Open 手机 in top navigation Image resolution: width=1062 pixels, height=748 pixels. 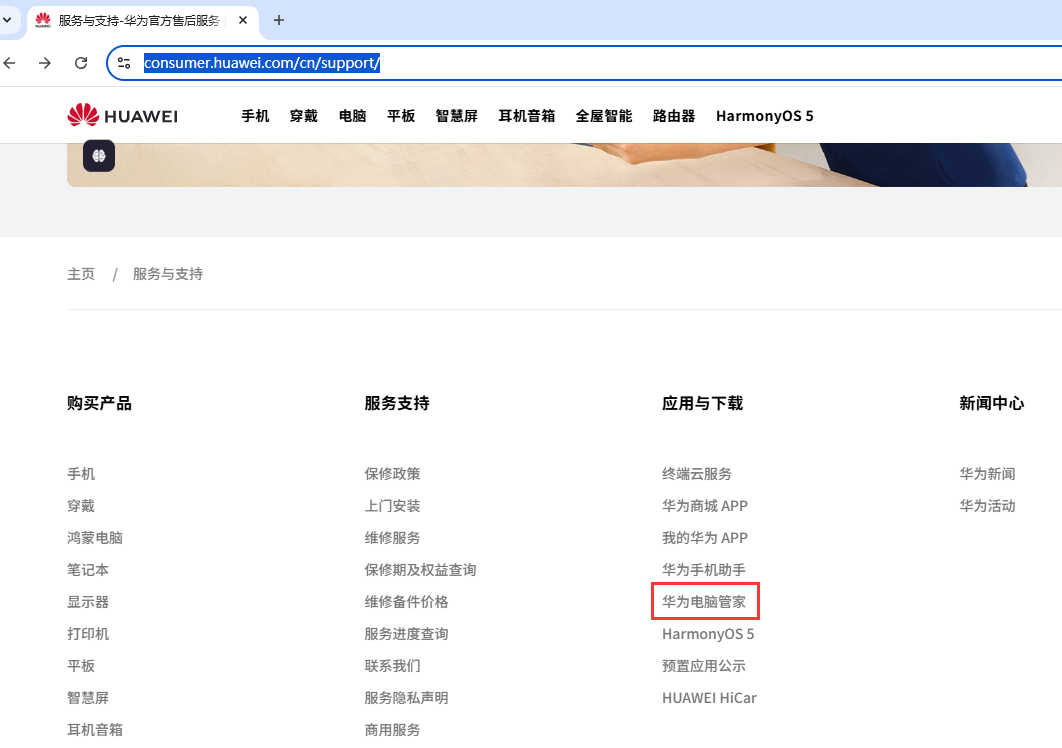pyautogui.click(x=255, y=116)
